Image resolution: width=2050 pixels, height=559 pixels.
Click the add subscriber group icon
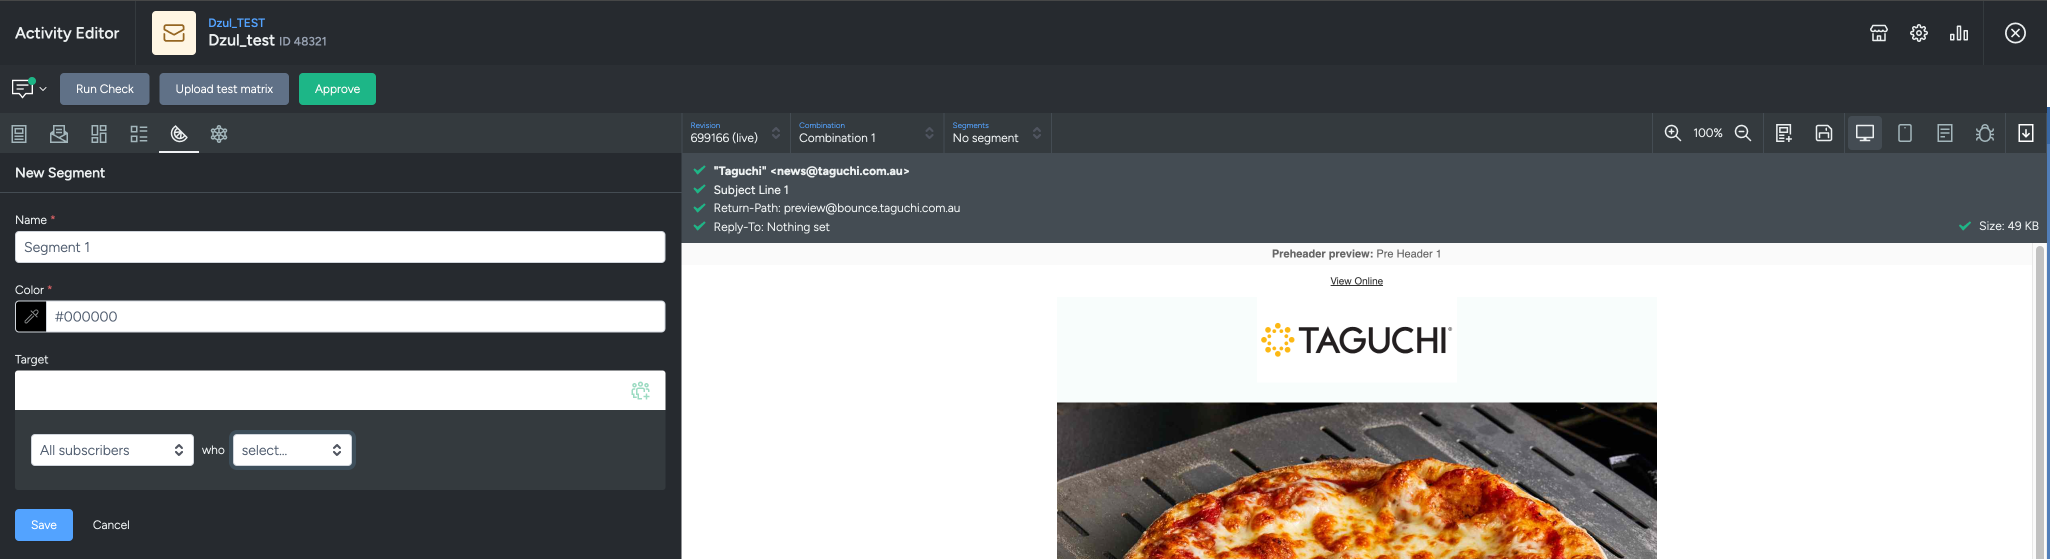(641, 390)
